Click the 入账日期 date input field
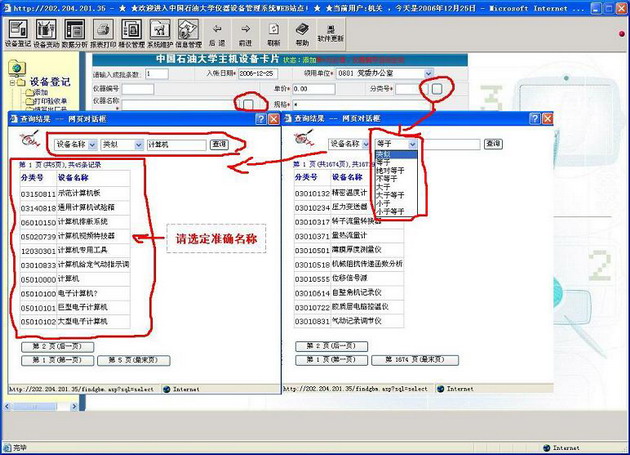 [255, 74]
